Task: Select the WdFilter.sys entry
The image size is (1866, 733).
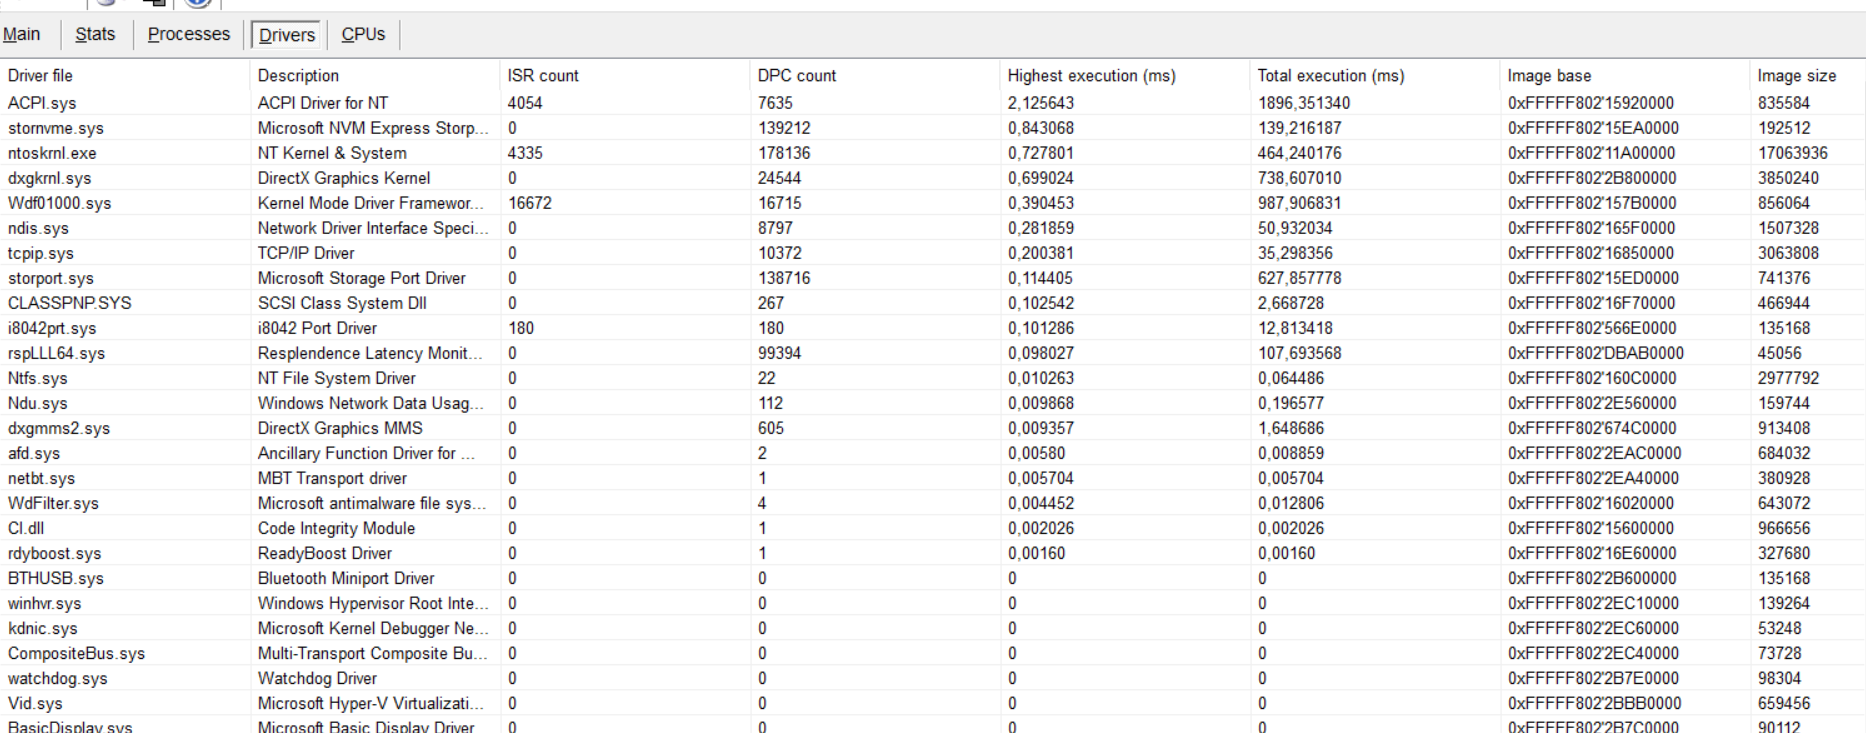Action: (x=53, y=503)
